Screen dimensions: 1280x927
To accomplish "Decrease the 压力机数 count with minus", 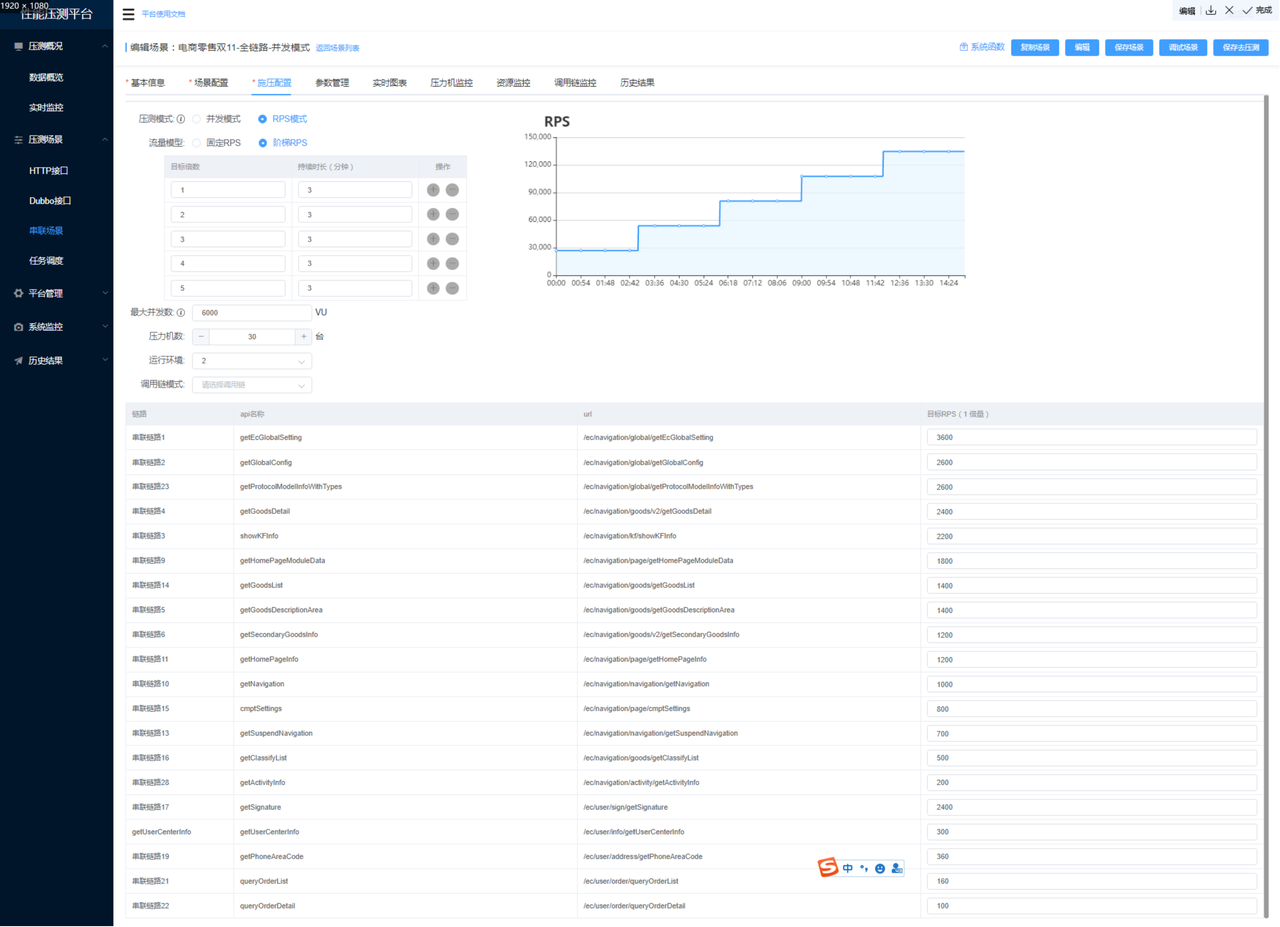I will pos(201,337).
